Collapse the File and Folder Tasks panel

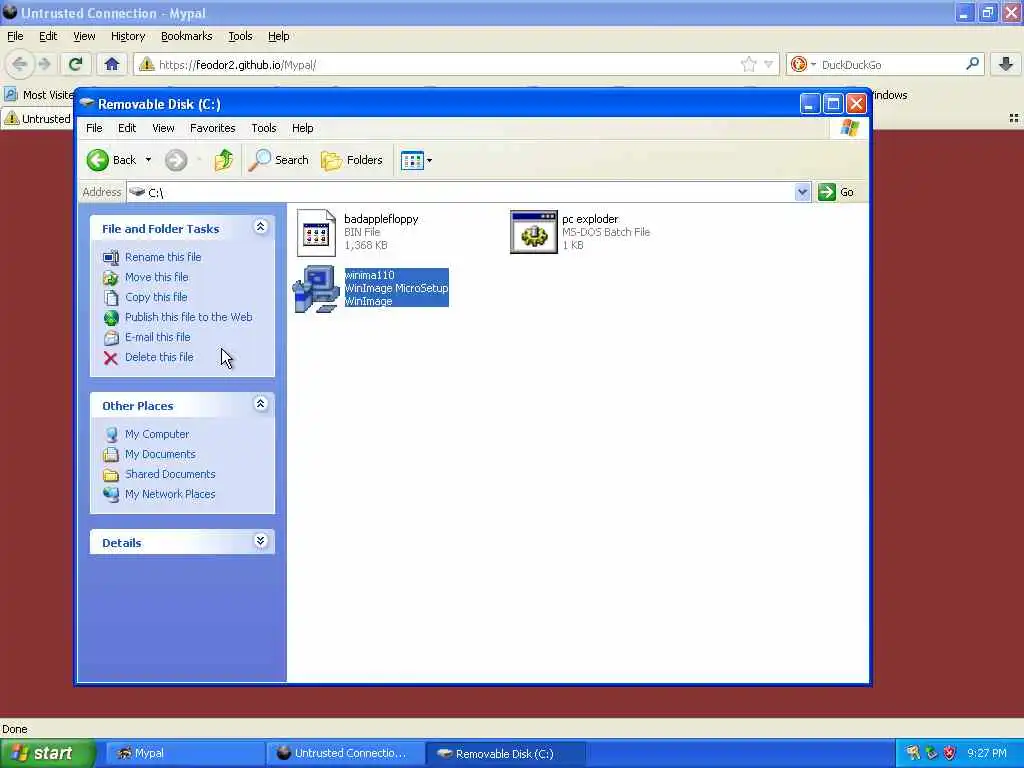coord(261,227)
